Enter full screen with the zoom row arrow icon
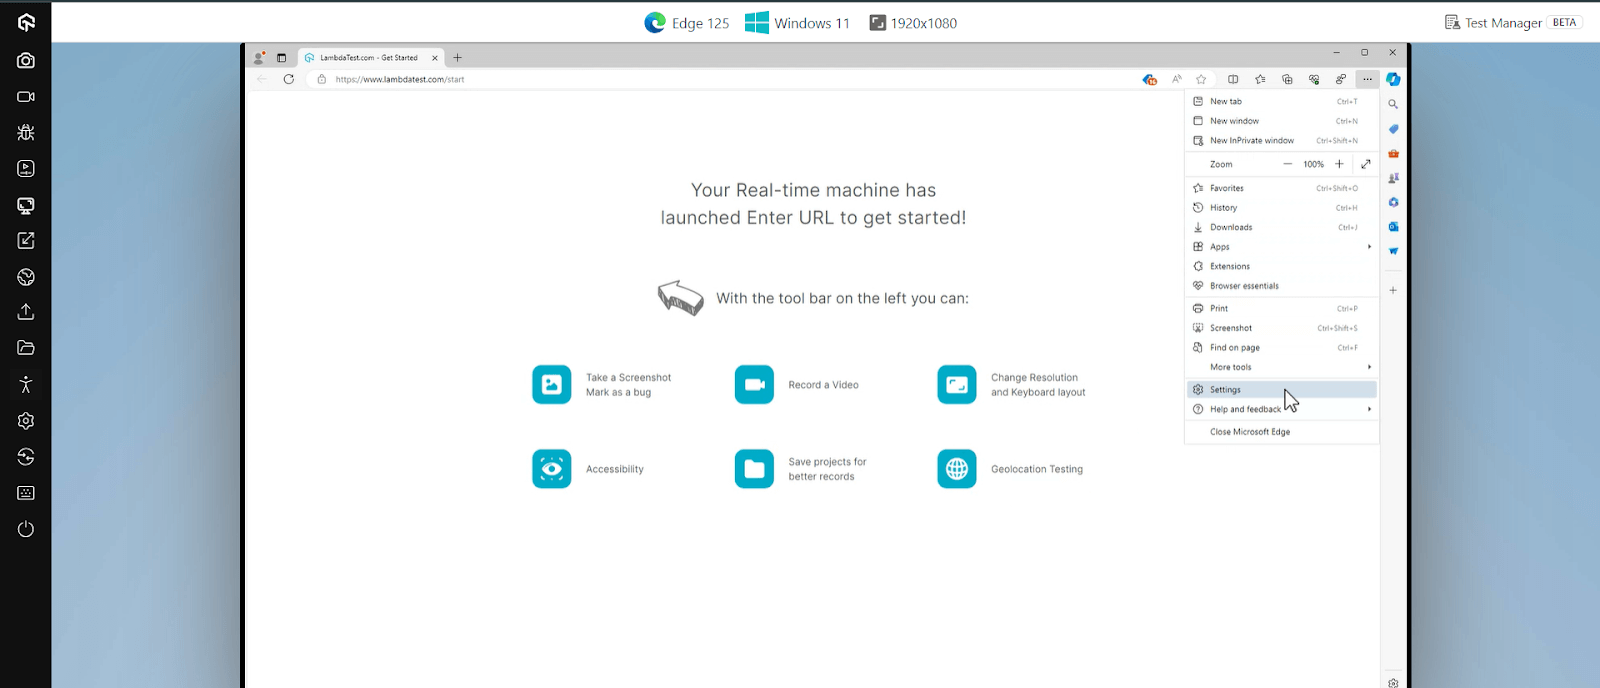1600x688 pixels. coord(1366,164)
